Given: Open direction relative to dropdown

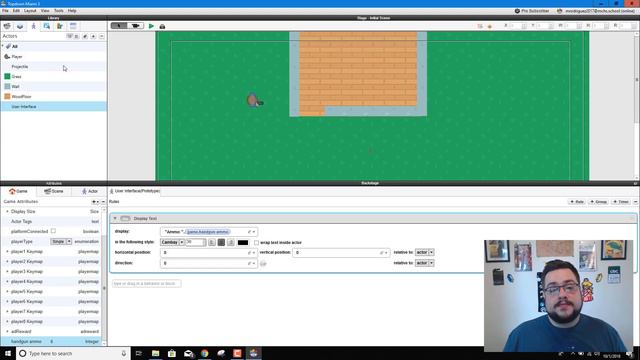Looking at the screenshot, I should pos(424,263).
